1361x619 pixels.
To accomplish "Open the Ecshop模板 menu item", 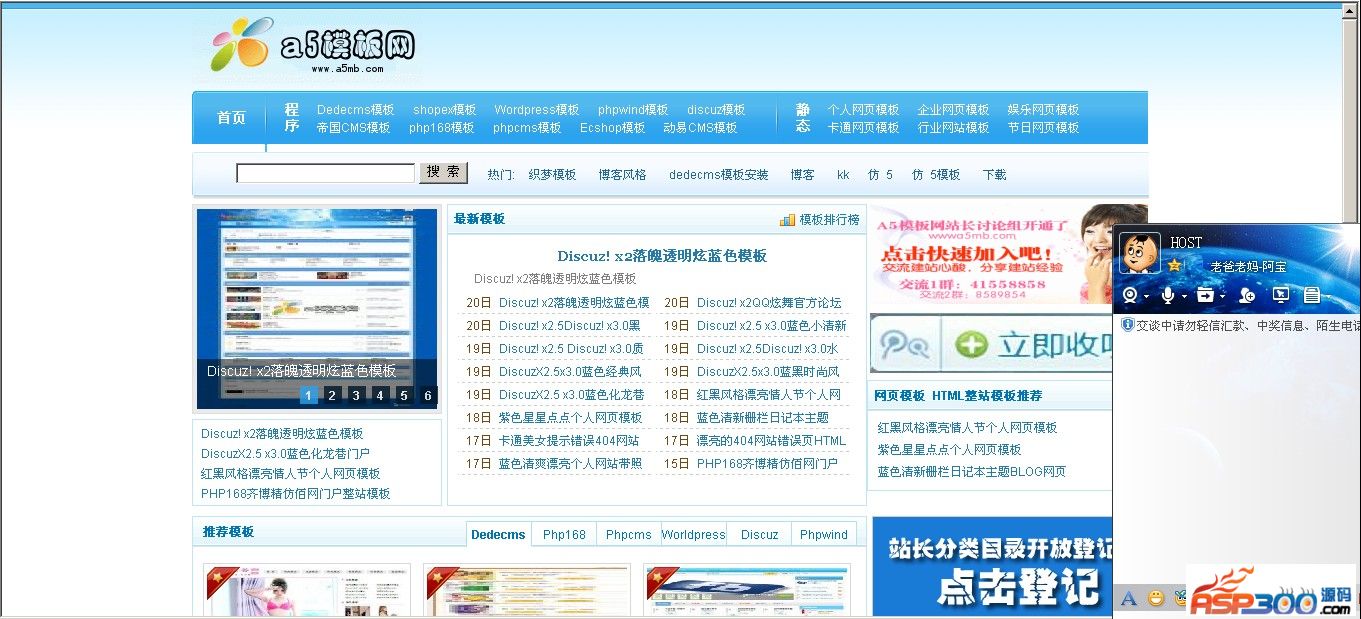I will click(612, 128).
